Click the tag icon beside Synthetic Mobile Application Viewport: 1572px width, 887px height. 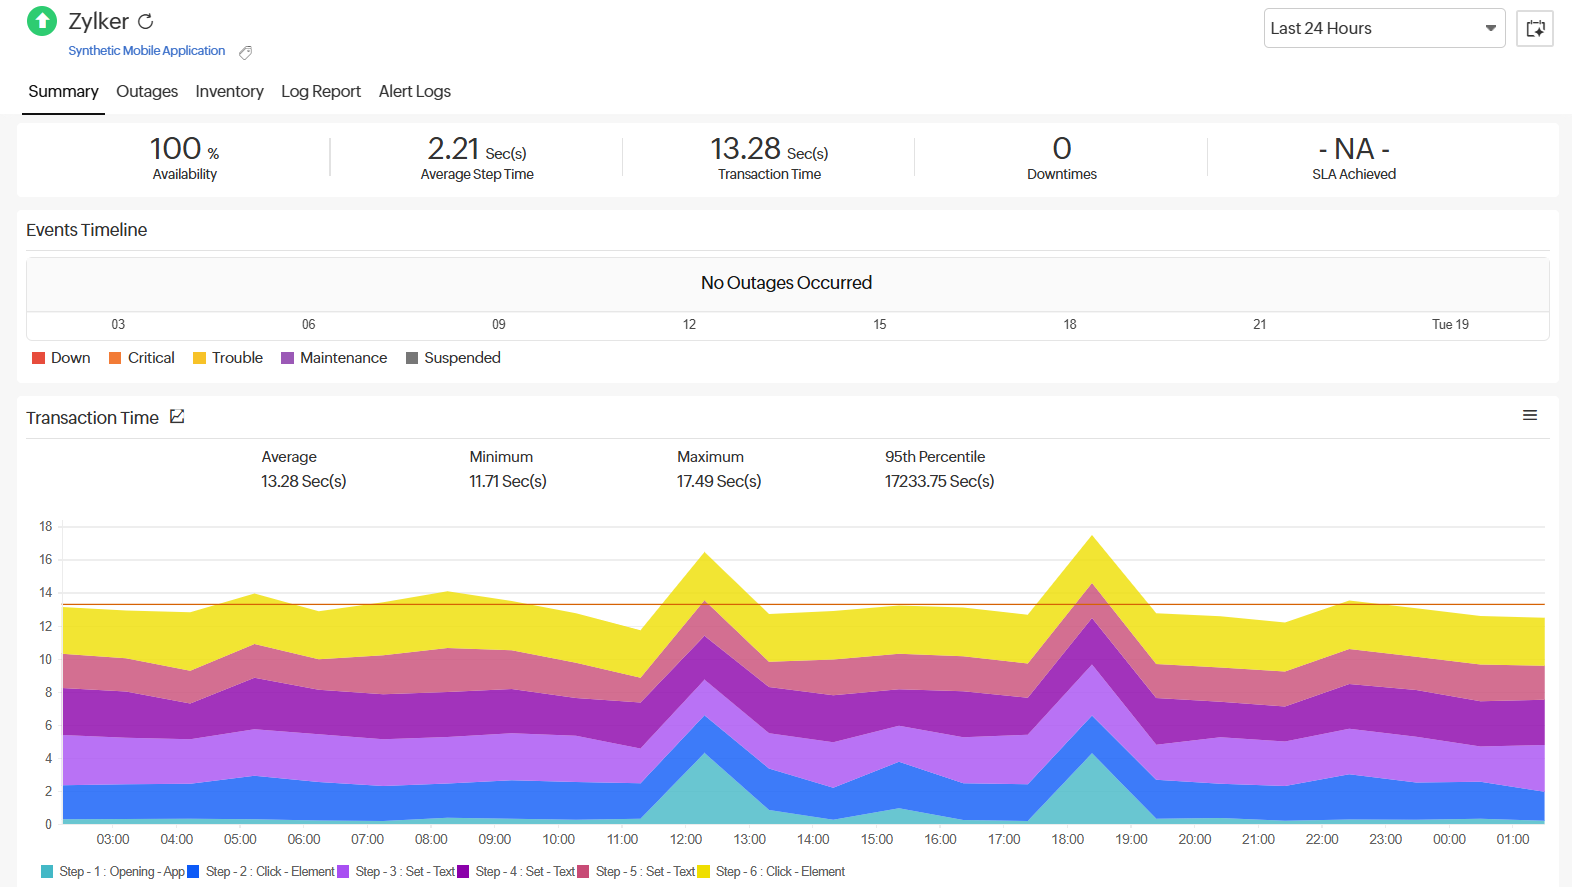click(245, 52)
